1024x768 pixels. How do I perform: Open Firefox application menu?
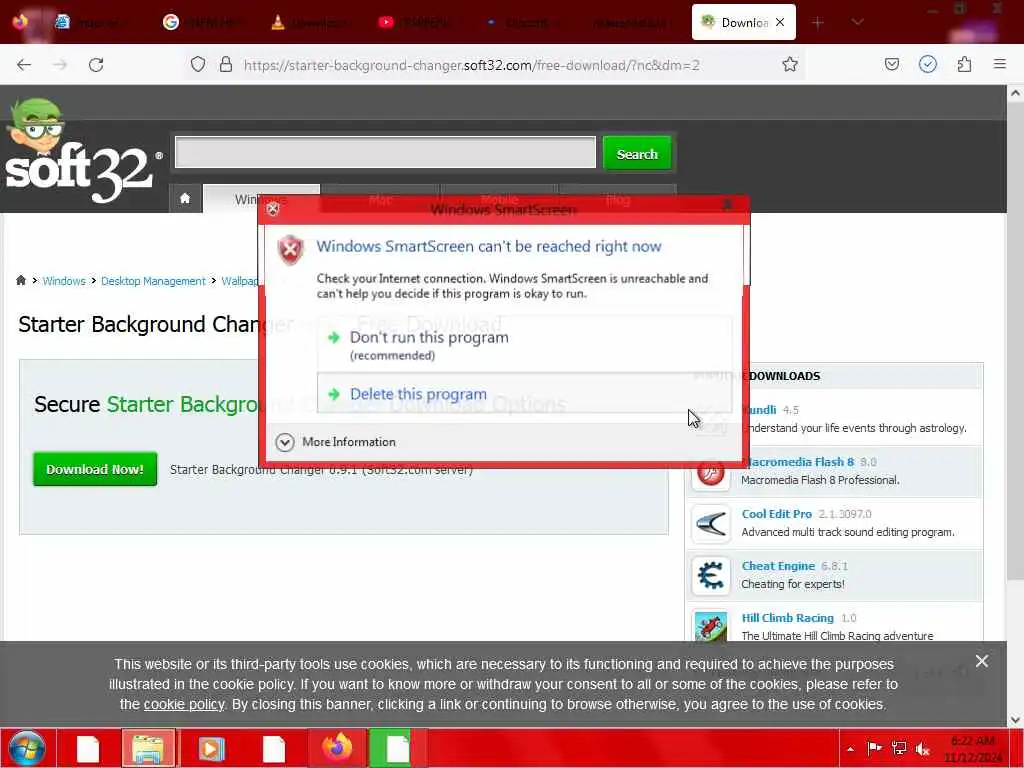1000,64
